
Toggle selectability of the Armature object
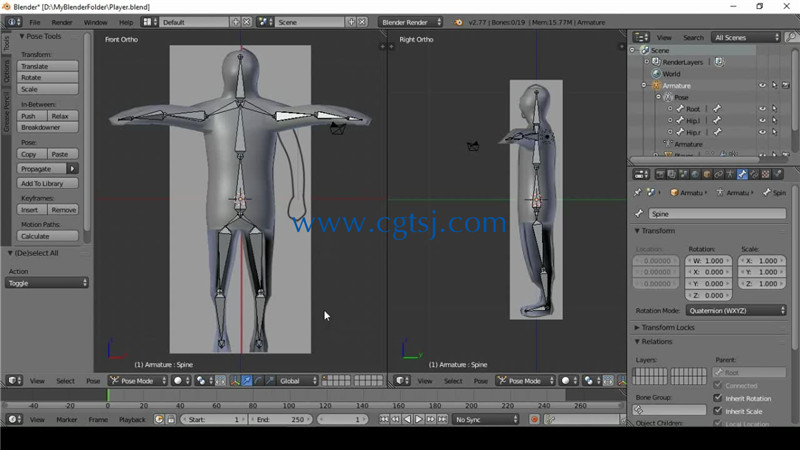coord(774,85)
